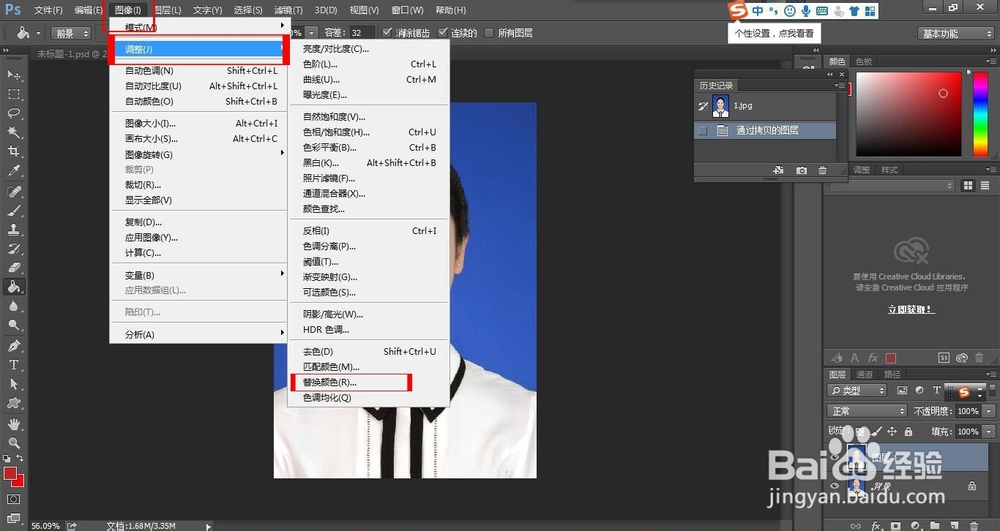The width and height of the screenshot is (1000, 531).
Task: Open the 前景 fill source dropdown
Action: [71, 33]
